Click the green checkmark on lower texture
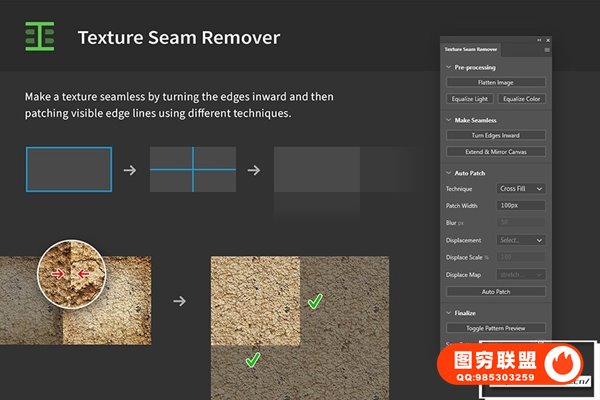Screen dimensions: 600x400 253,359
